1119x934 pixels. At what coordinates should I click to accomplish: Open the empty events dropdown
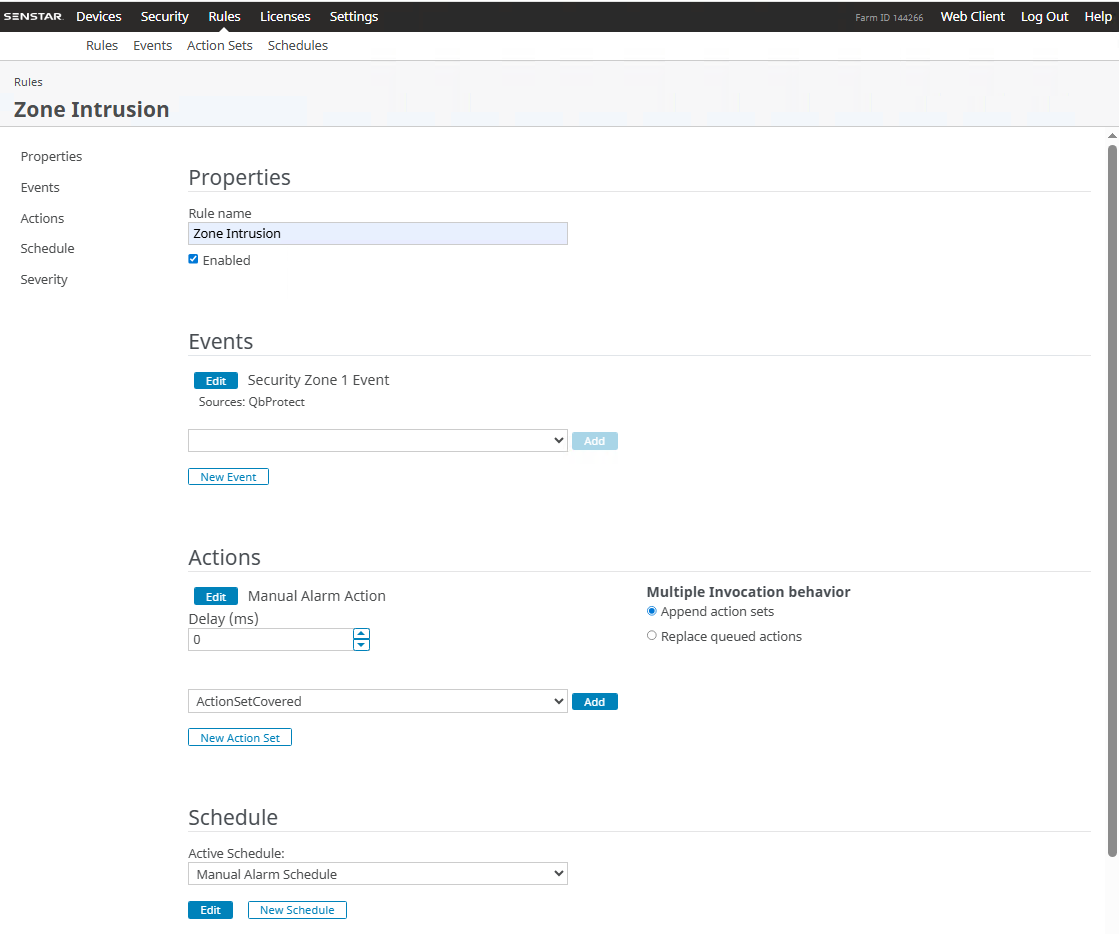point(377,441)
